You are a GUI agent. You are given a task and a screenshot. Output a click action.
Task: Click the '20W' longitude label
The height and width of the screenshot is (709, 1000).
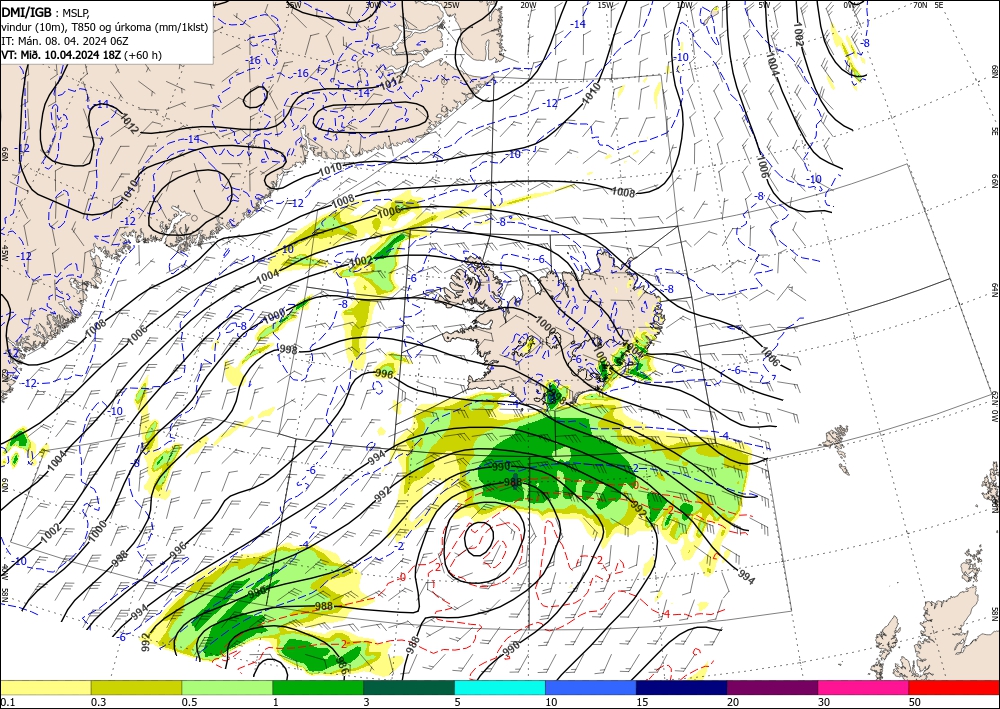(528, 4)
